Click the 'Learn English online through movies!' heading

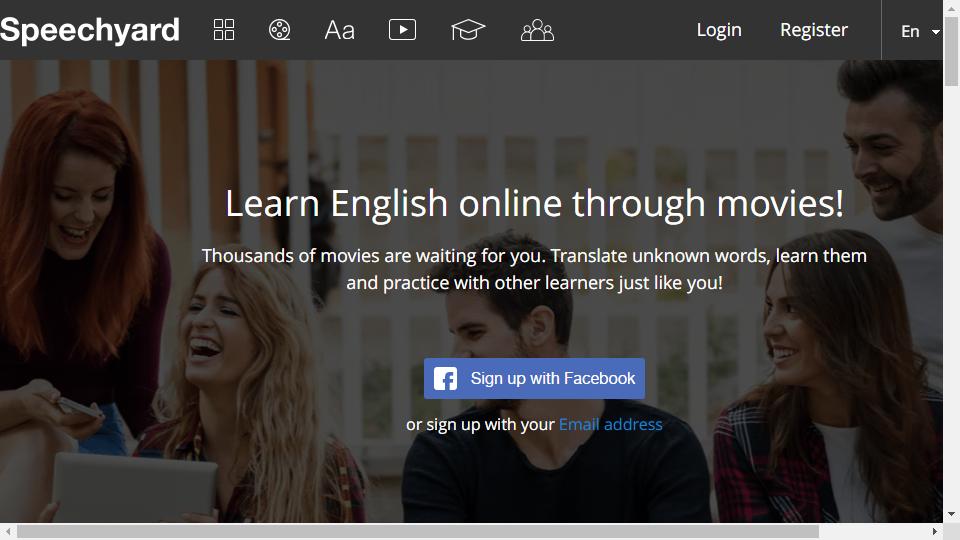534,204
